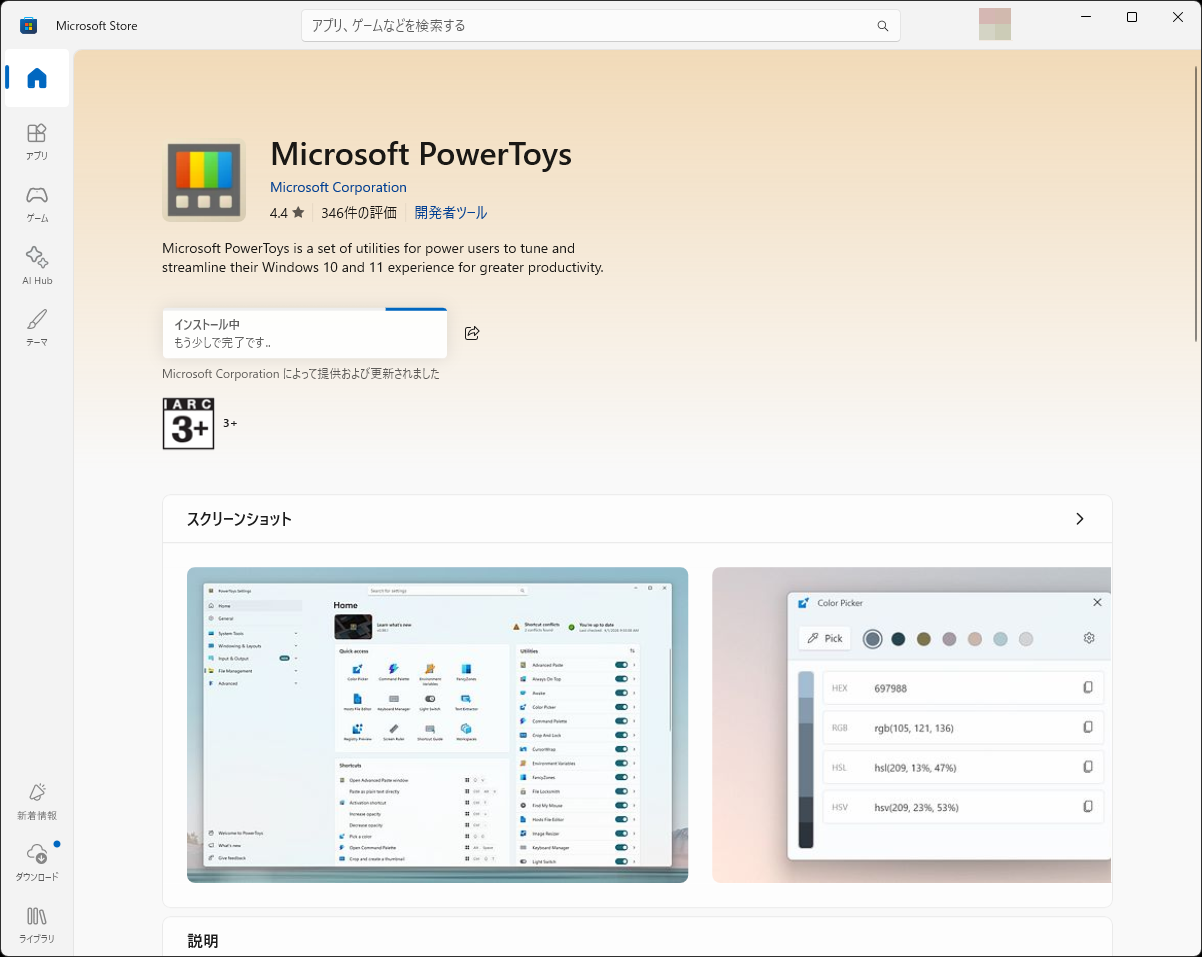Focus the app search field
Image resolution: width=1202 pixels, height=957 pixels.
coord(600,26)
